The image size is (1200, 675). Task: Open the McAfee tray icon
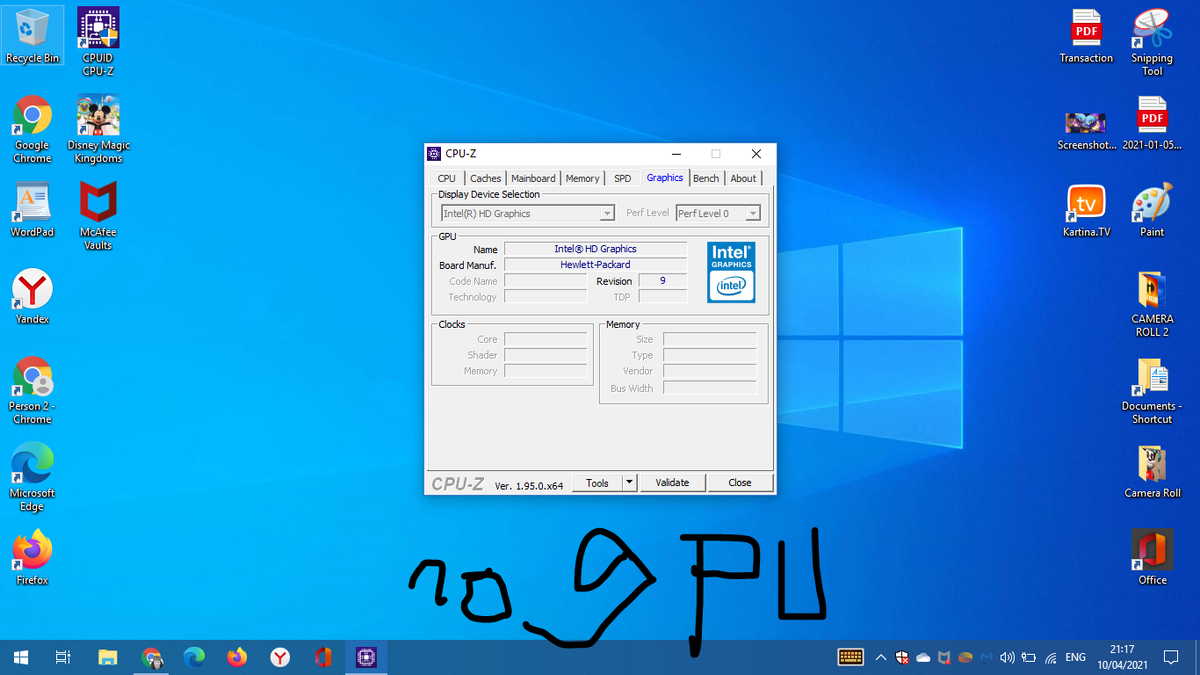(x=944, y=657)
